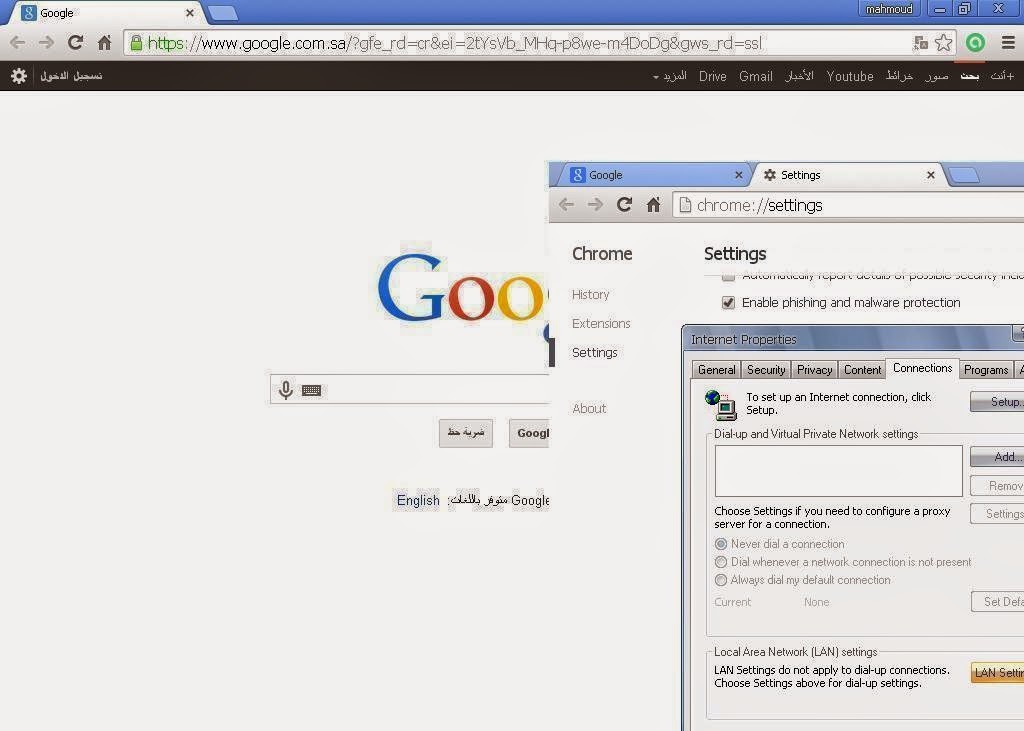This screenshot has height=731, width=1024.
Task: Switch to Programs tab in Internet Properties
Action: pyautogui.click(x=985, y=370)
